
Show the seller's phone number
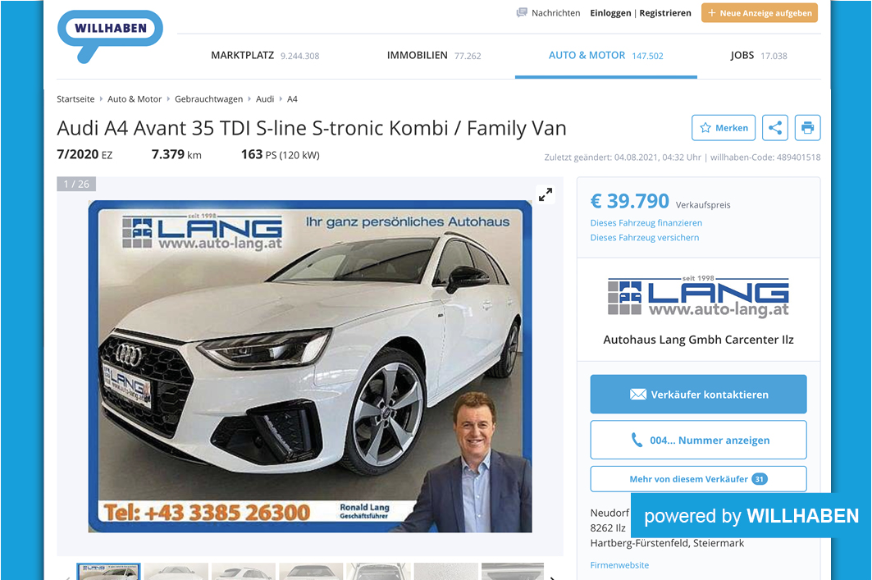pyautogui.click(x=698, y=440)
